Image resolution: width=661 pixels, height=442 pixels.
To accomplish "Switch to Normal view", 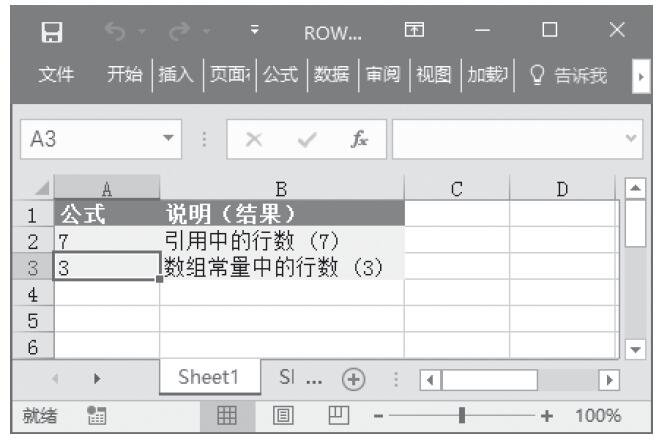I will pyautogui.click(x=228, y=415).
